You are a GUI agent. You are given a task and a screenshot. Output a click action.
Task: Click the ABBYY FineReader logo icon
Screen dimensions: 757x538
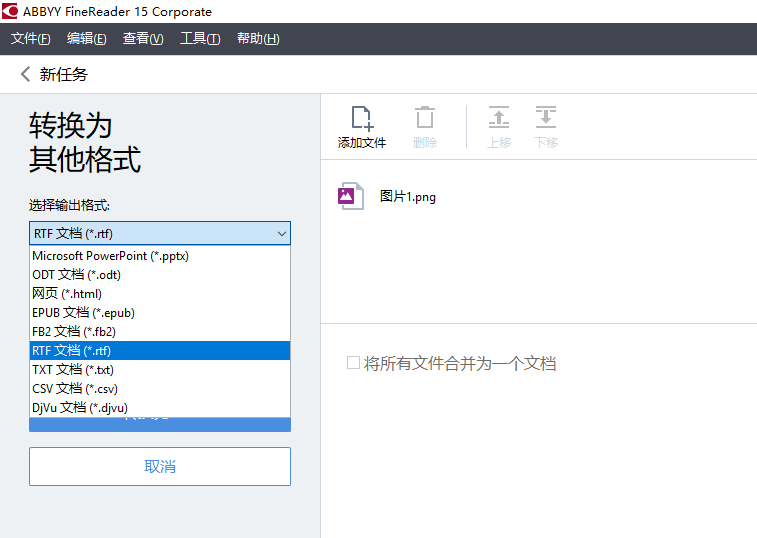[x=10, y=11]
